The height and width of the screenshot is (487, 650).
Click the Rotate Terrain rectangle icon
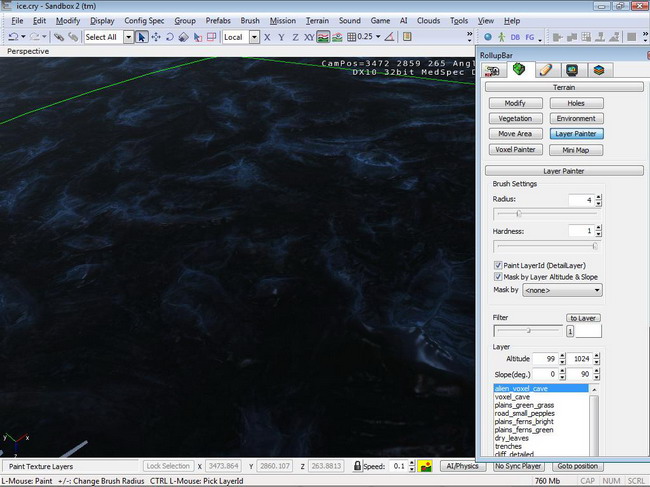point(211,37)
